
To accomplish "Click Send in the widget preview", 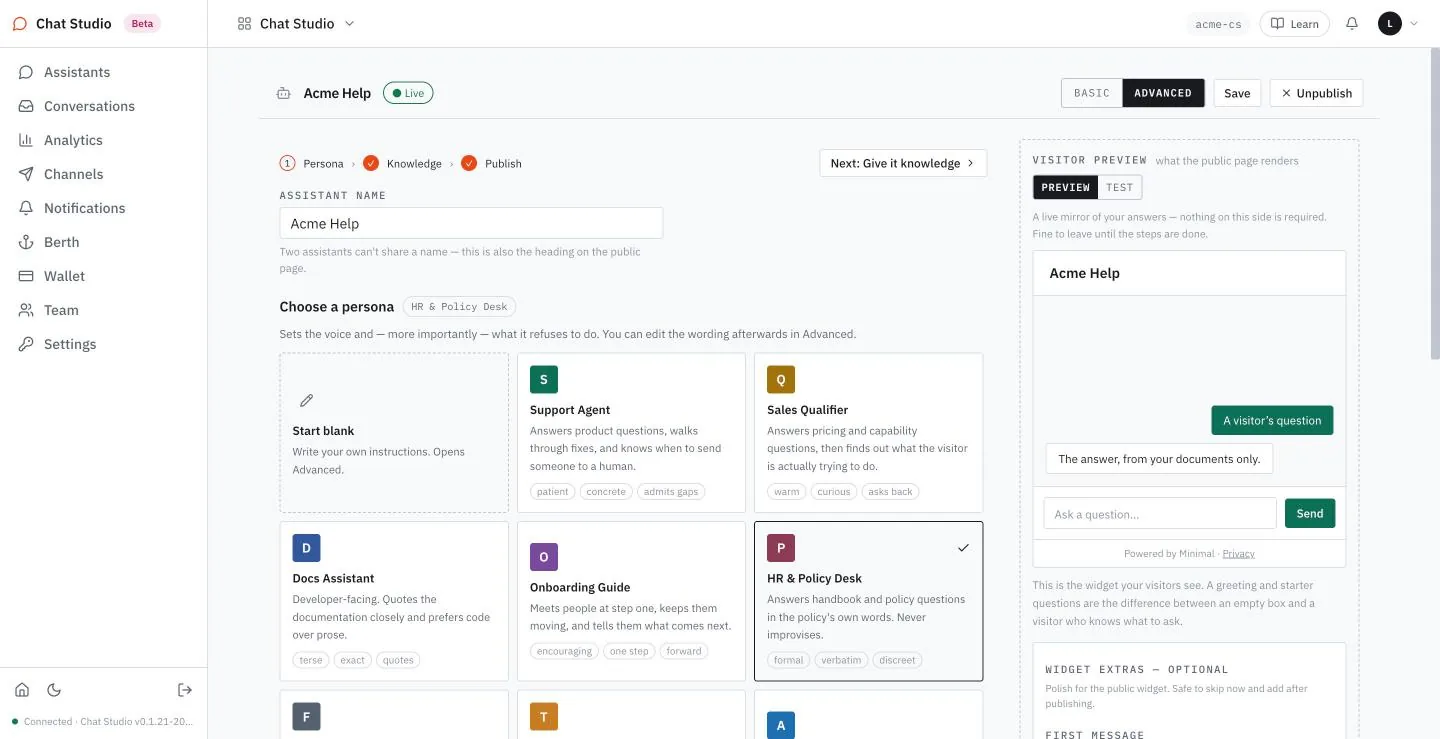I will click(x=1310, y=514).
